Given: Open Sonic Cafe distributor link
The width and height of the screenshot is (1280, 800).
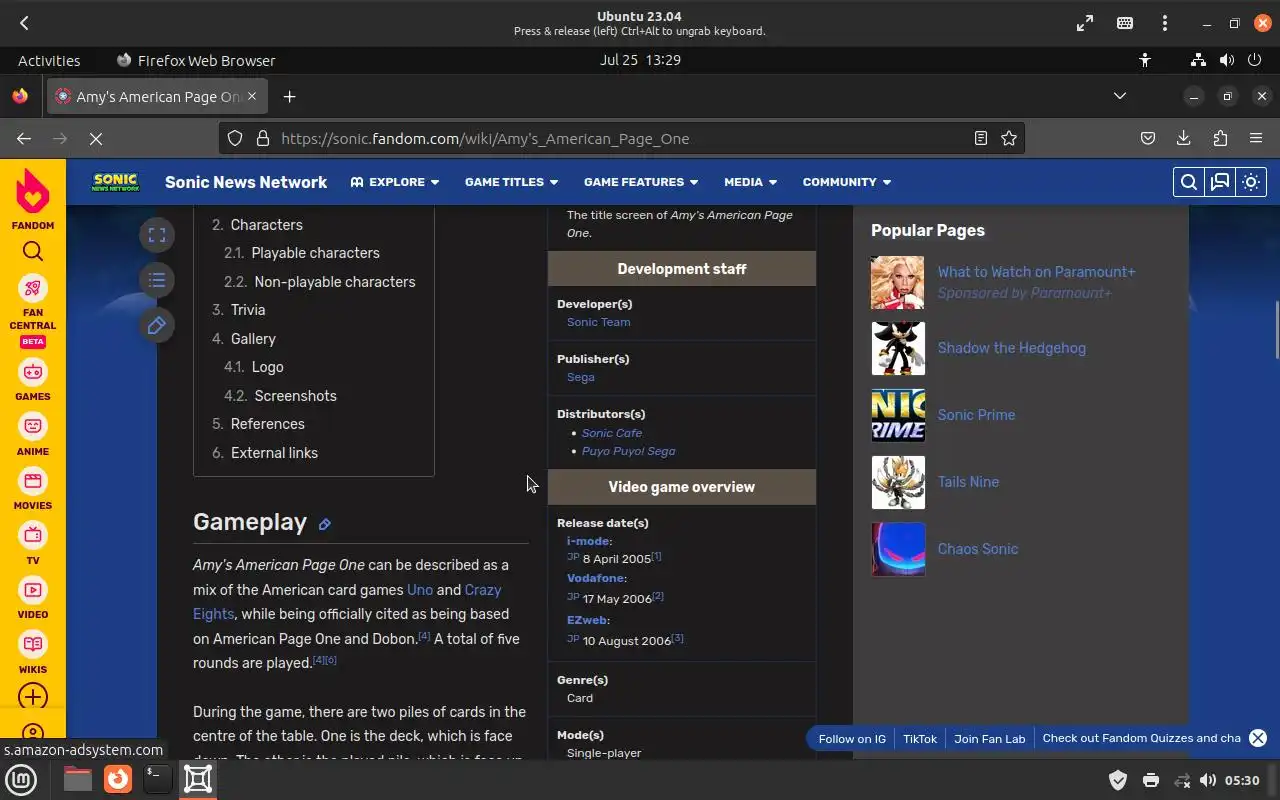Looking at the screenshot, I should pyautogui.click(x=612, y=433).
